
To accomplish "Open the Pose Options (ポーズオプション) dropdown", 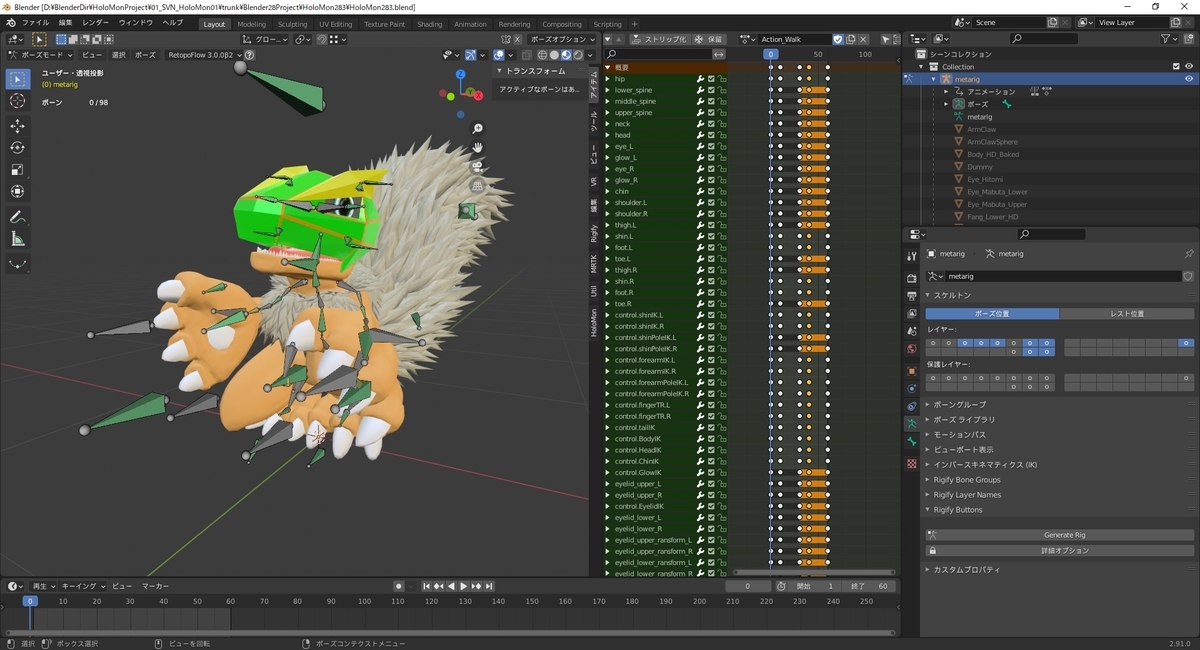I will click(x=562, y=39).
